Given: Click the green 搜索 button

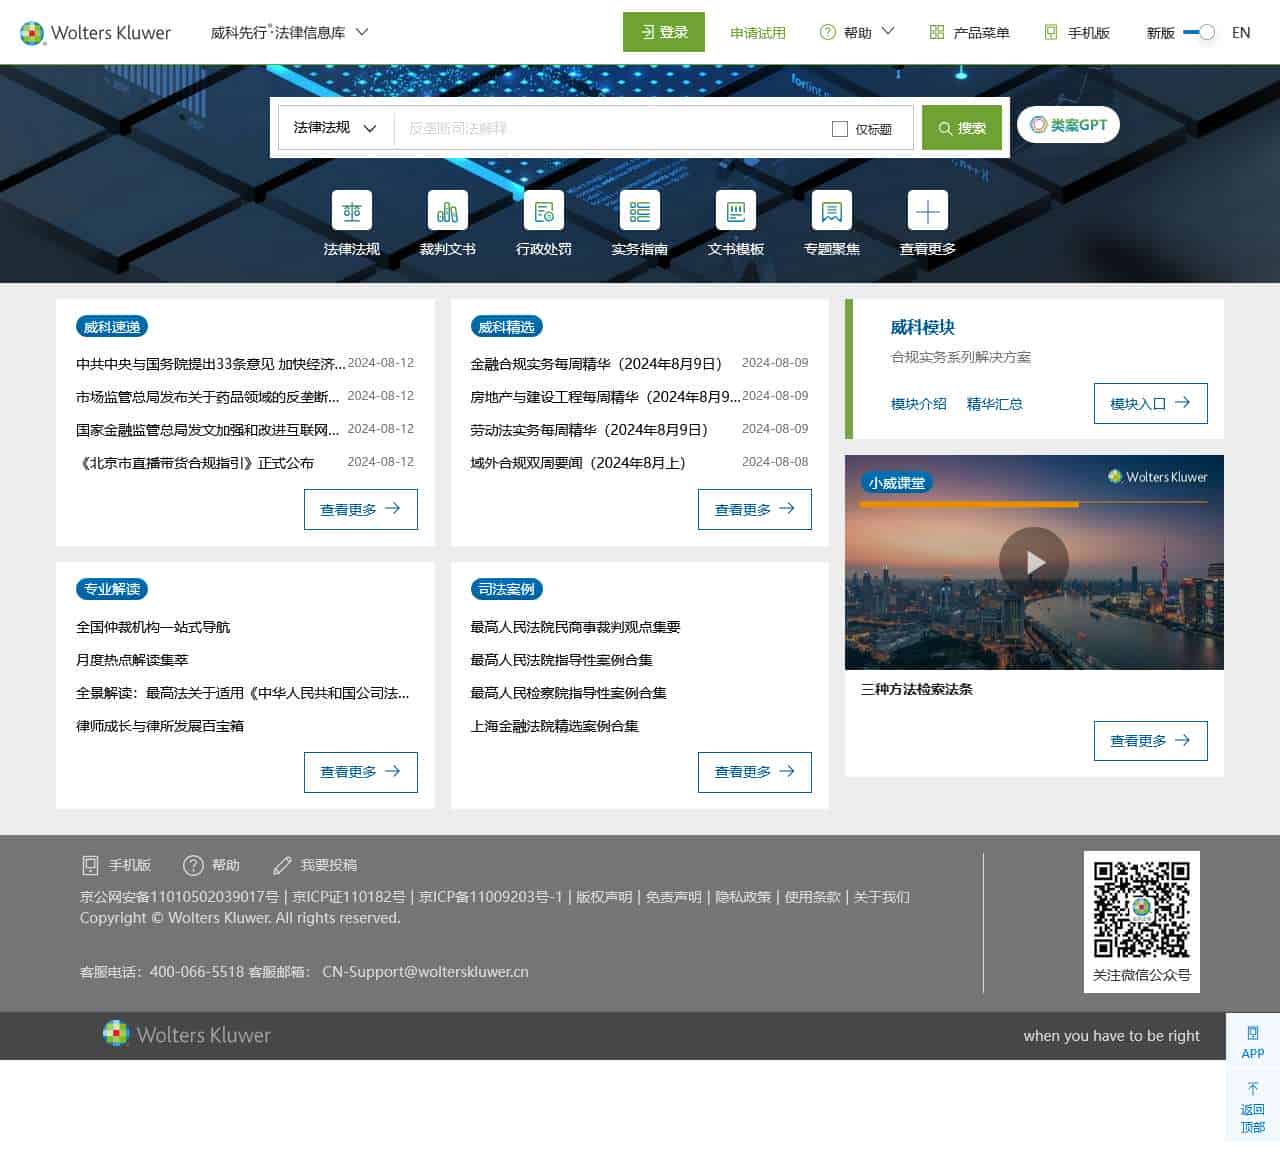Looking at the screenshot, I should pos(962,128).
